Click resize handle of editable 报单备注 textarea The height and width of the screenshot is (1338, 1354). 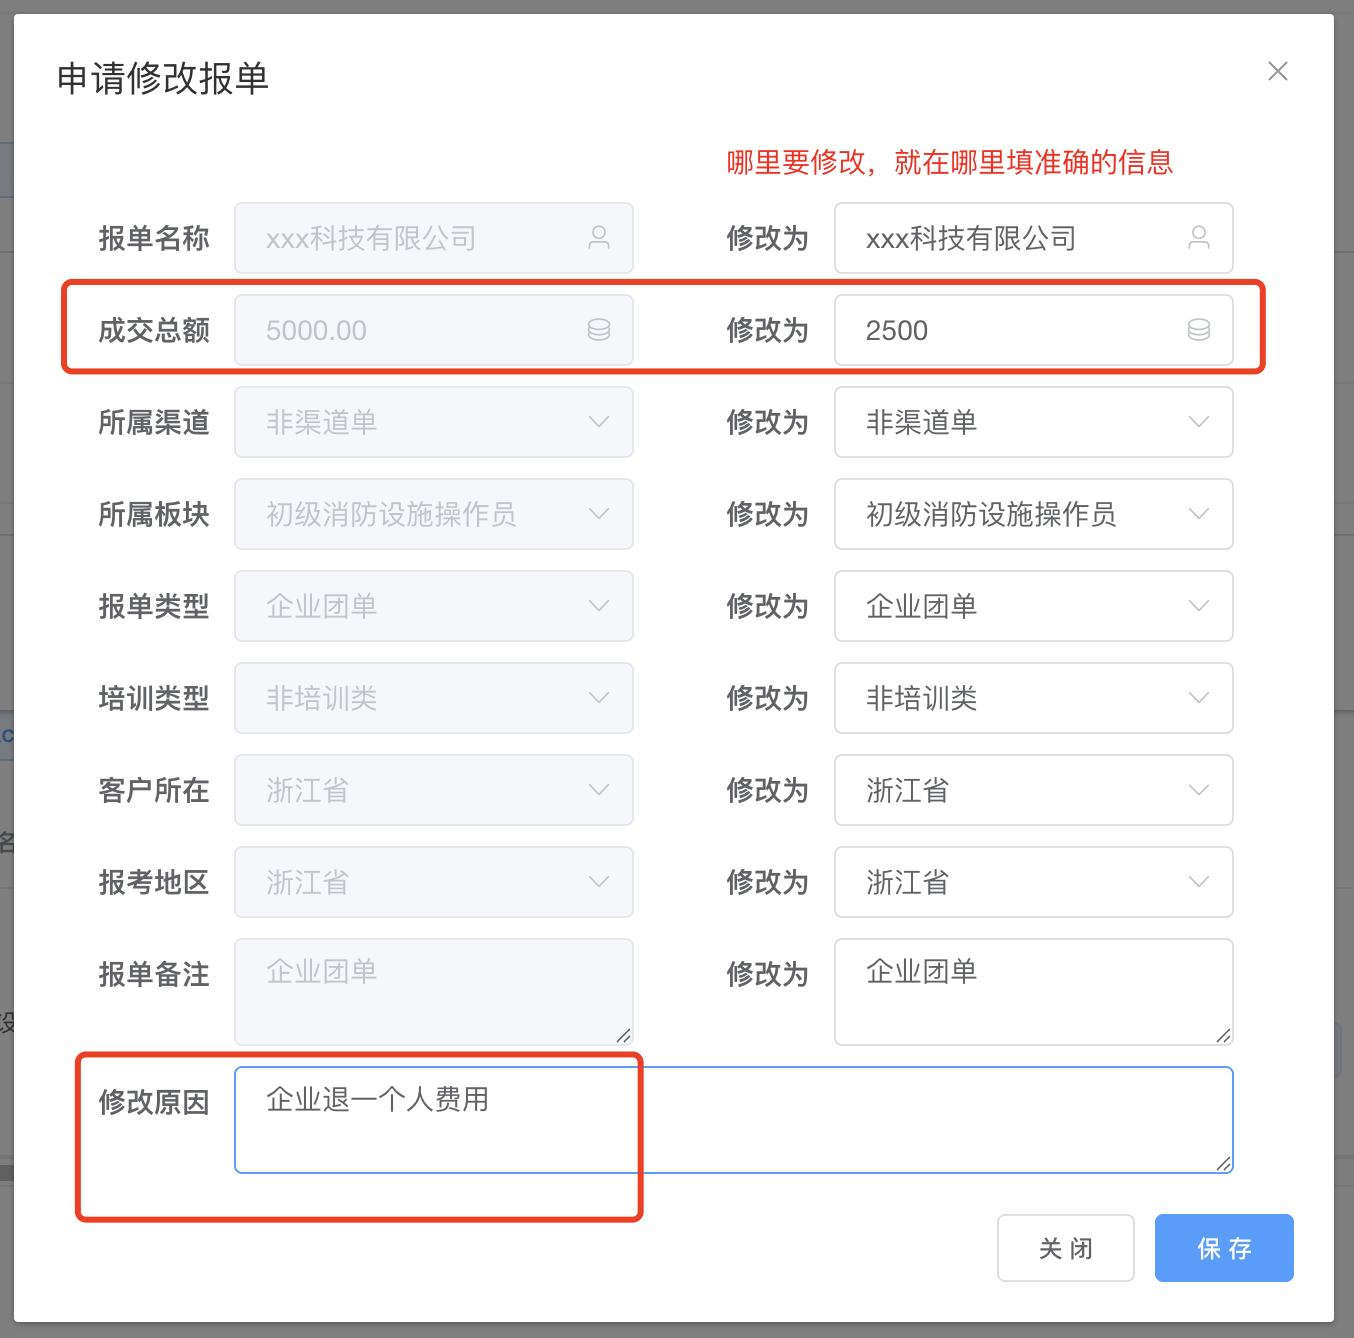point(1223,1035)
